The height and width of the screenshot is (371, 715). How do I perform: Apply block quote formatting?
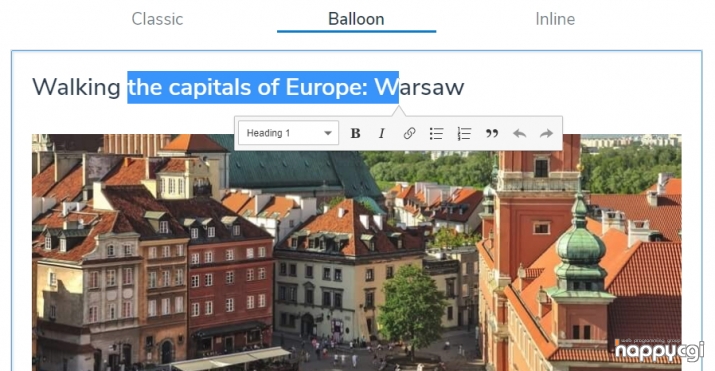(x=492, y=133)
